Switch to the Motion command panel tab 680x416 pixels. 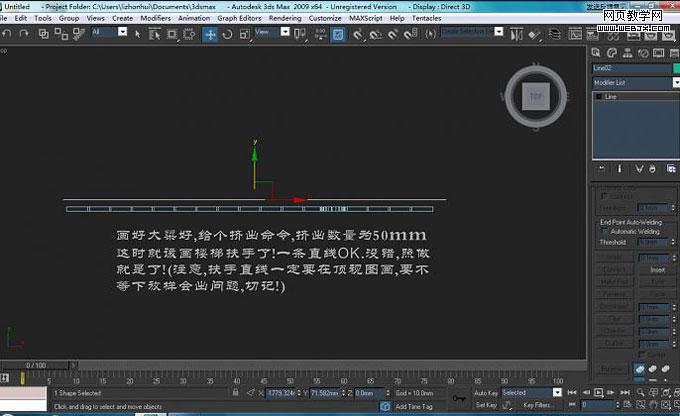643,53
